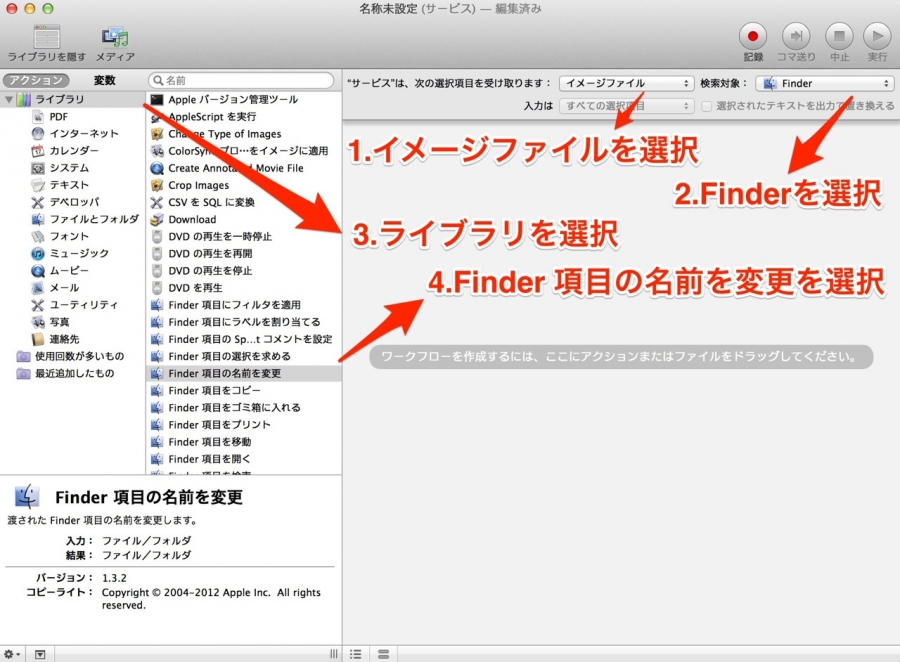Image resolution: width=900 pixels, height=662 pixels.
Task: Click the 名前 search field
Action: (x=241, y=80)
